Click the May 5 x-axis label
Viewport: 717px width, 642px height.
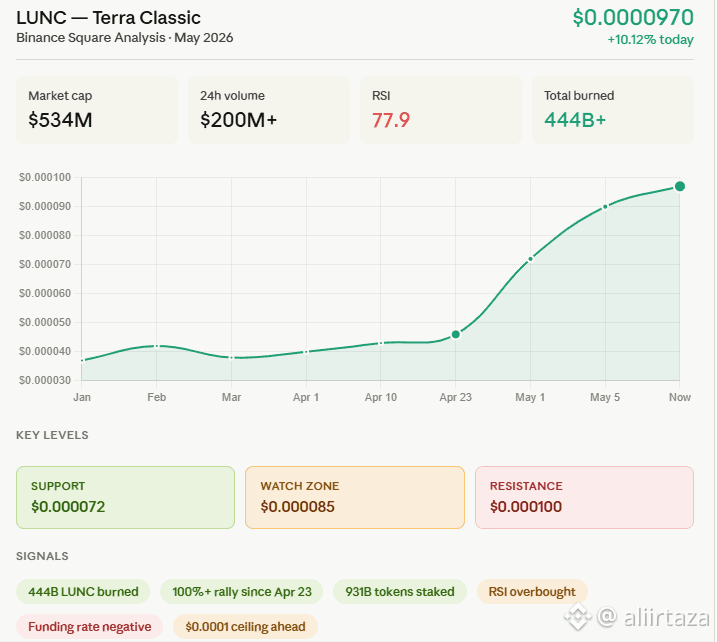click(605, 397)
